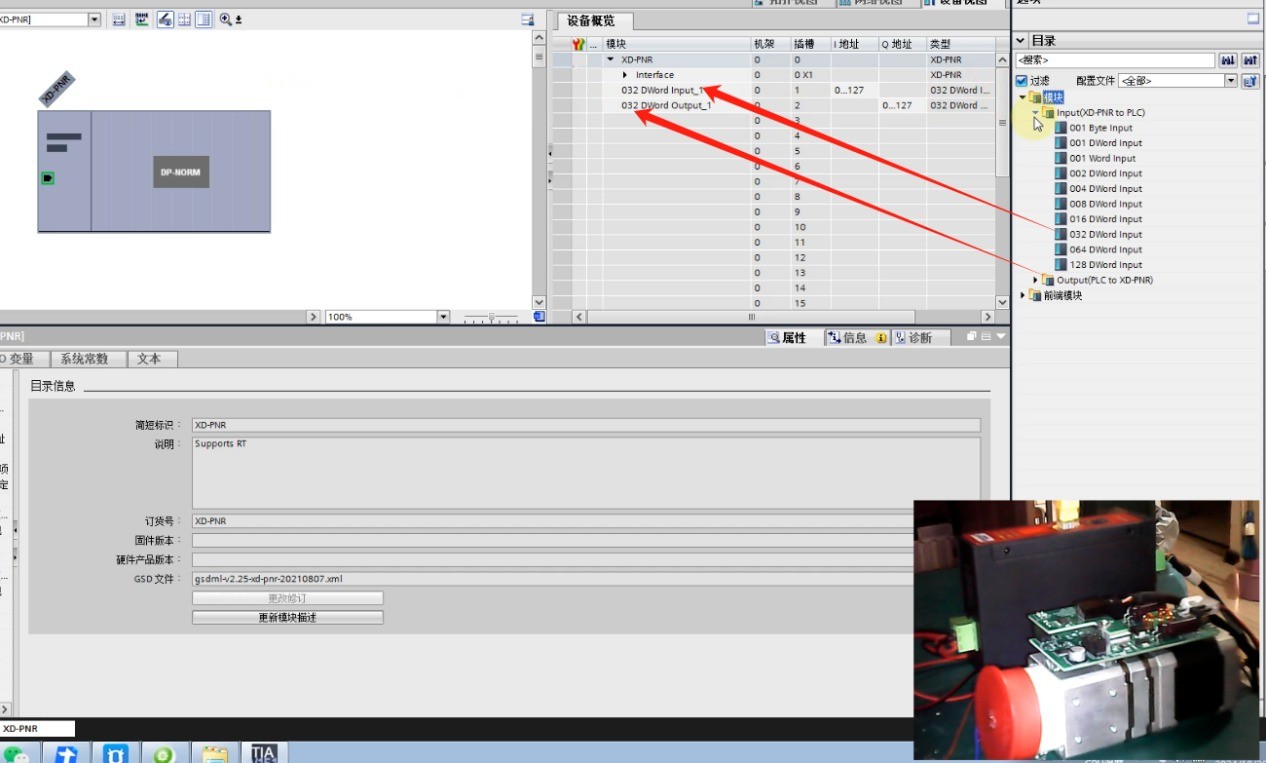Collapse the 模块 catalog folder

coord(1022,97)
